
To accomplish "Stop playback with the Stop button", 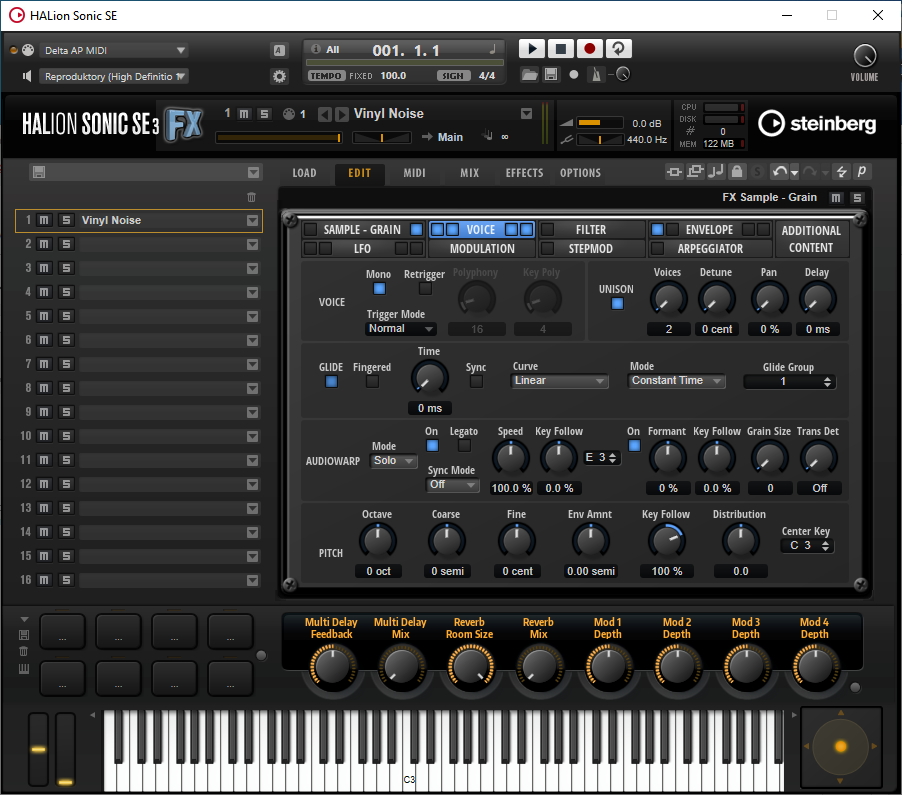I will tap(560, 49).
